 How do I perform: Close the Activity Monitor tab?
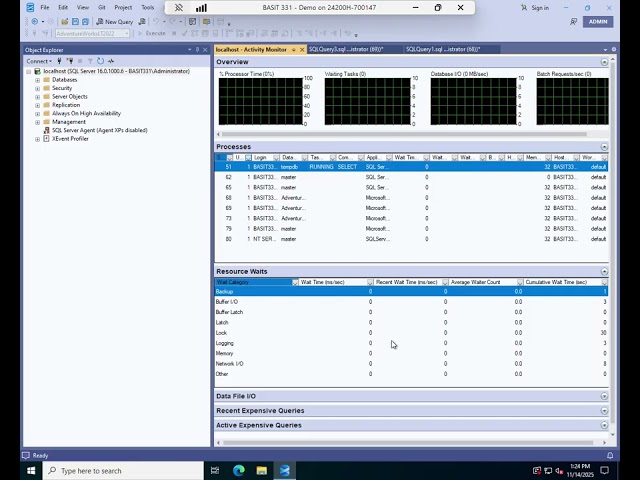coord(302,50)
